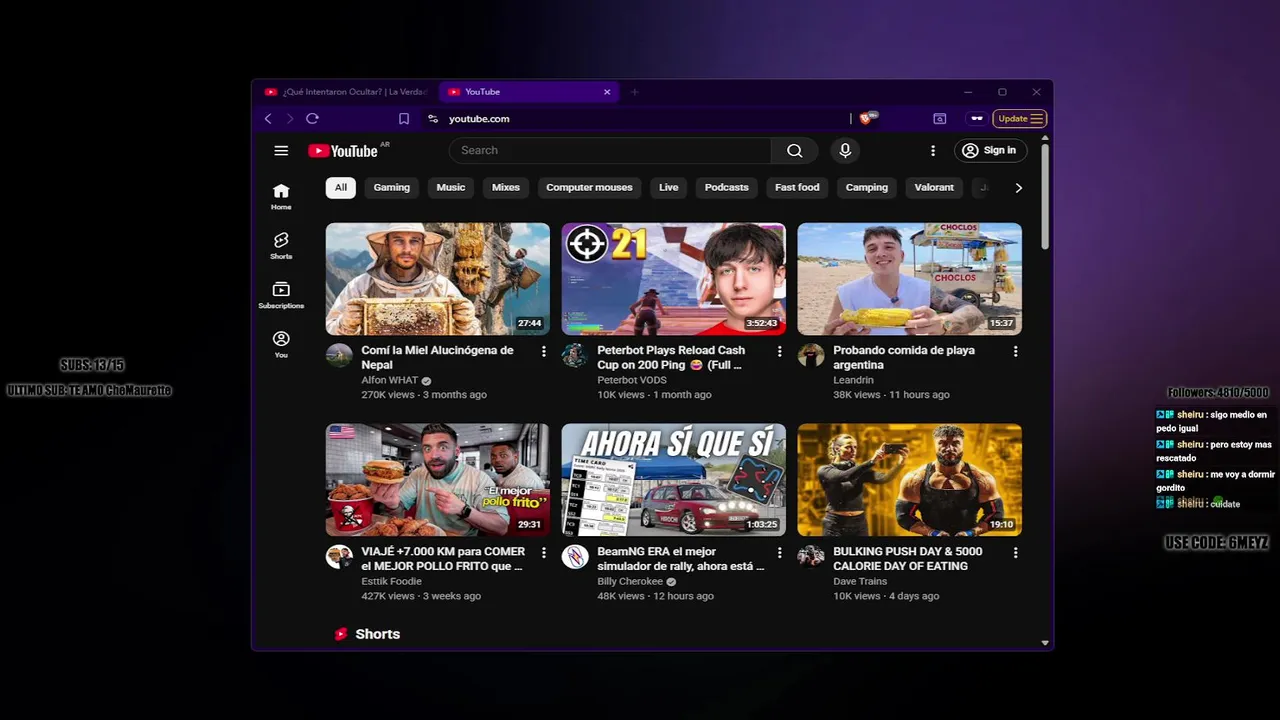Open the bodybuilder video thumbnail
The image size is (1280, 720).
click(x=910, y=480)
